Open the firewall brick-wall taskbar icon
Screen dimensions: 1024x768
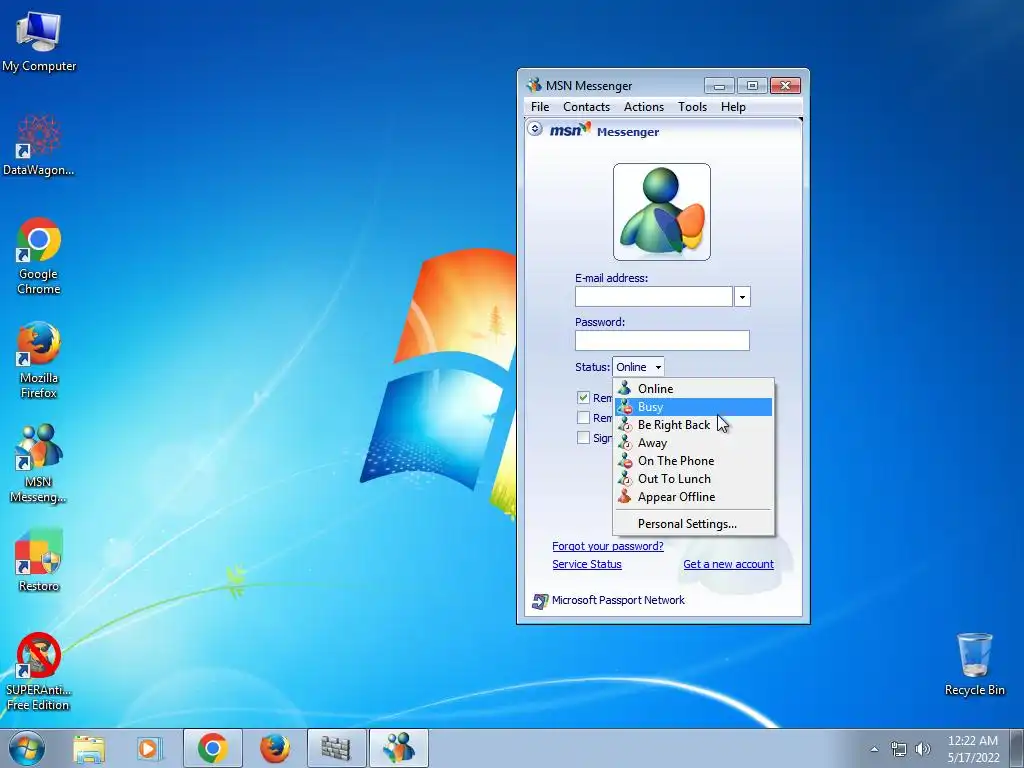pos(336,748)
